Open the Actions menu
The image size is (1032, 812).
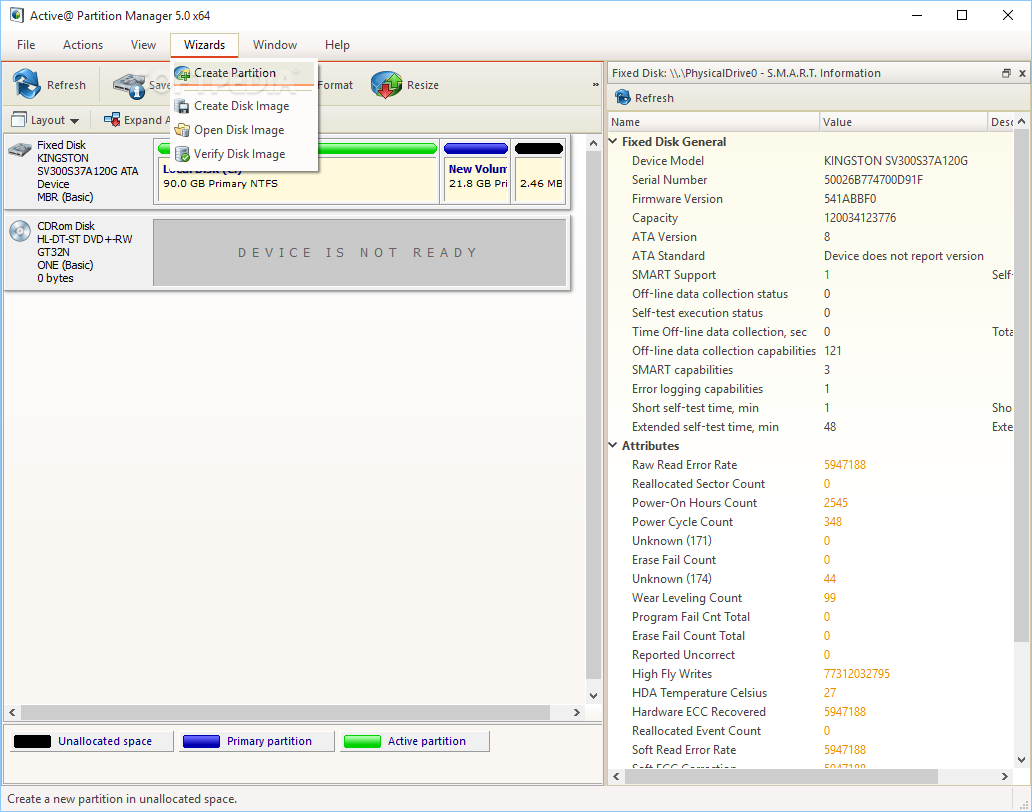[83, 45]
